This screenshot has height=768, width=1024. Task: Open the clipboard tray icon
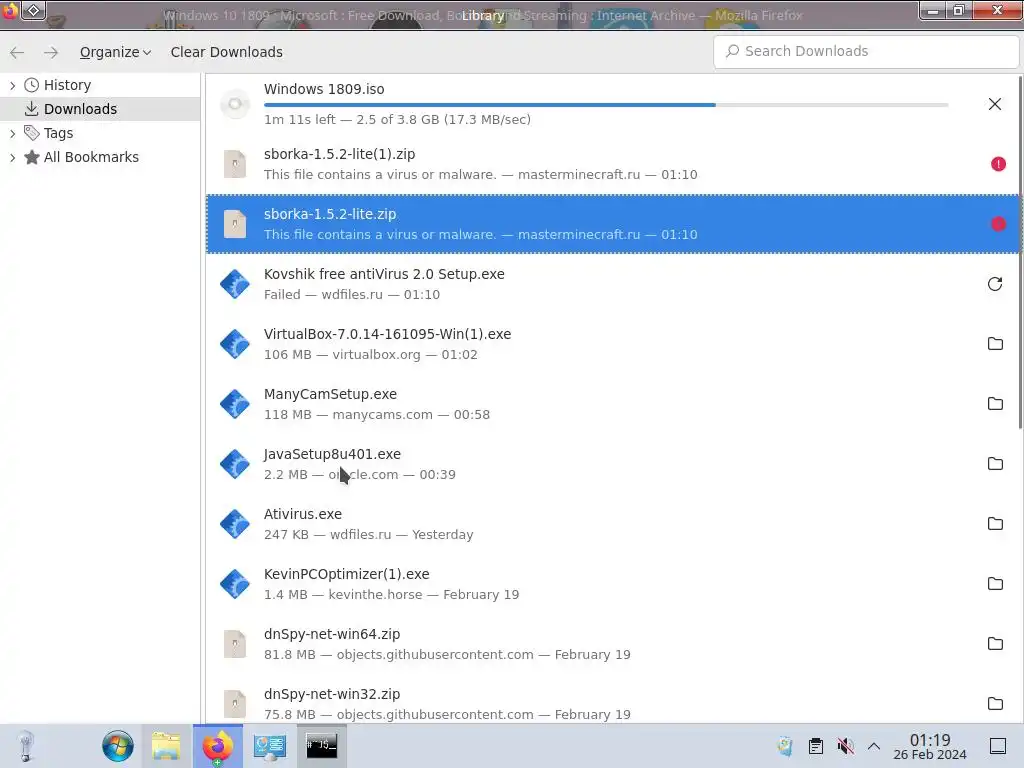816,746
